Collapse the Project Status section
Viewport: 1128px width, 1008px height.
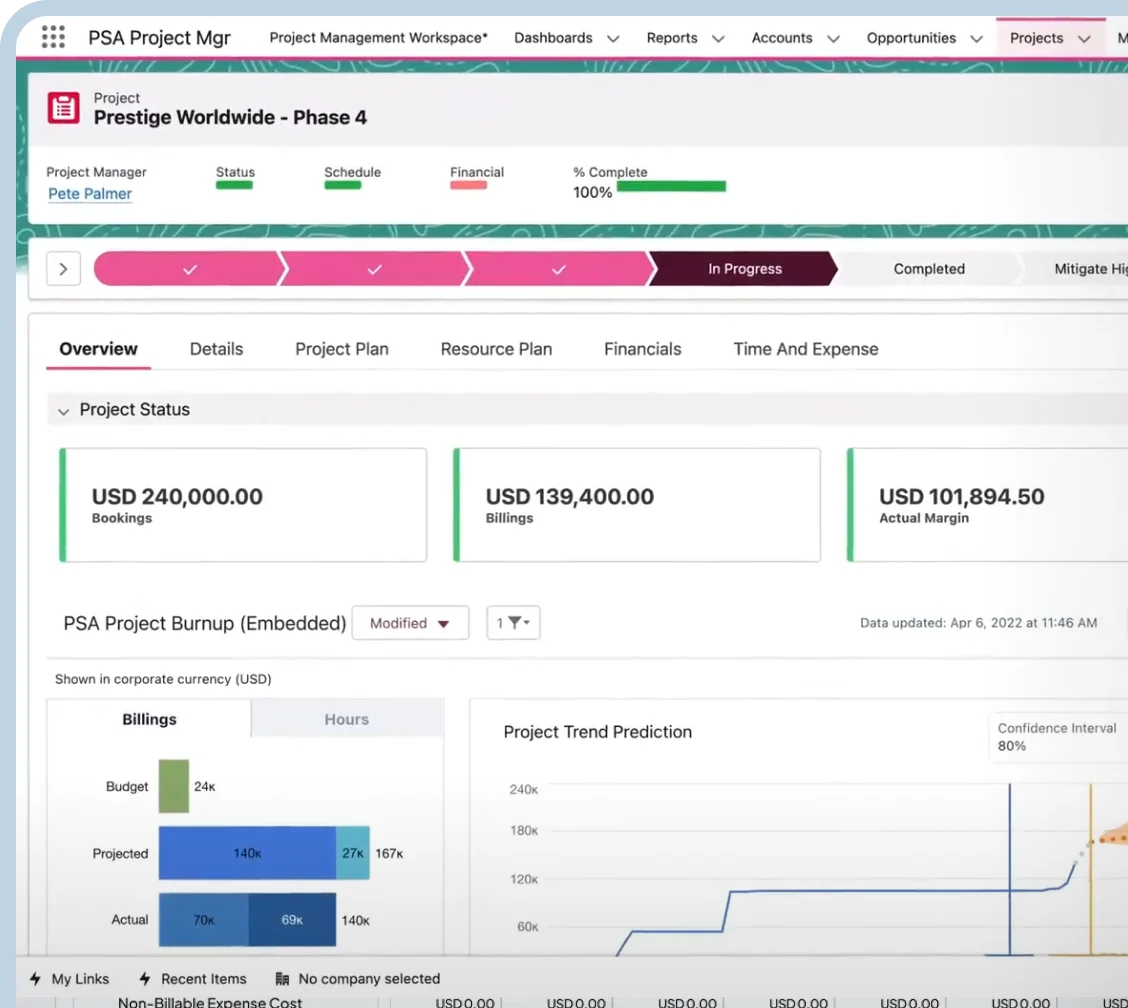point(64,410)
